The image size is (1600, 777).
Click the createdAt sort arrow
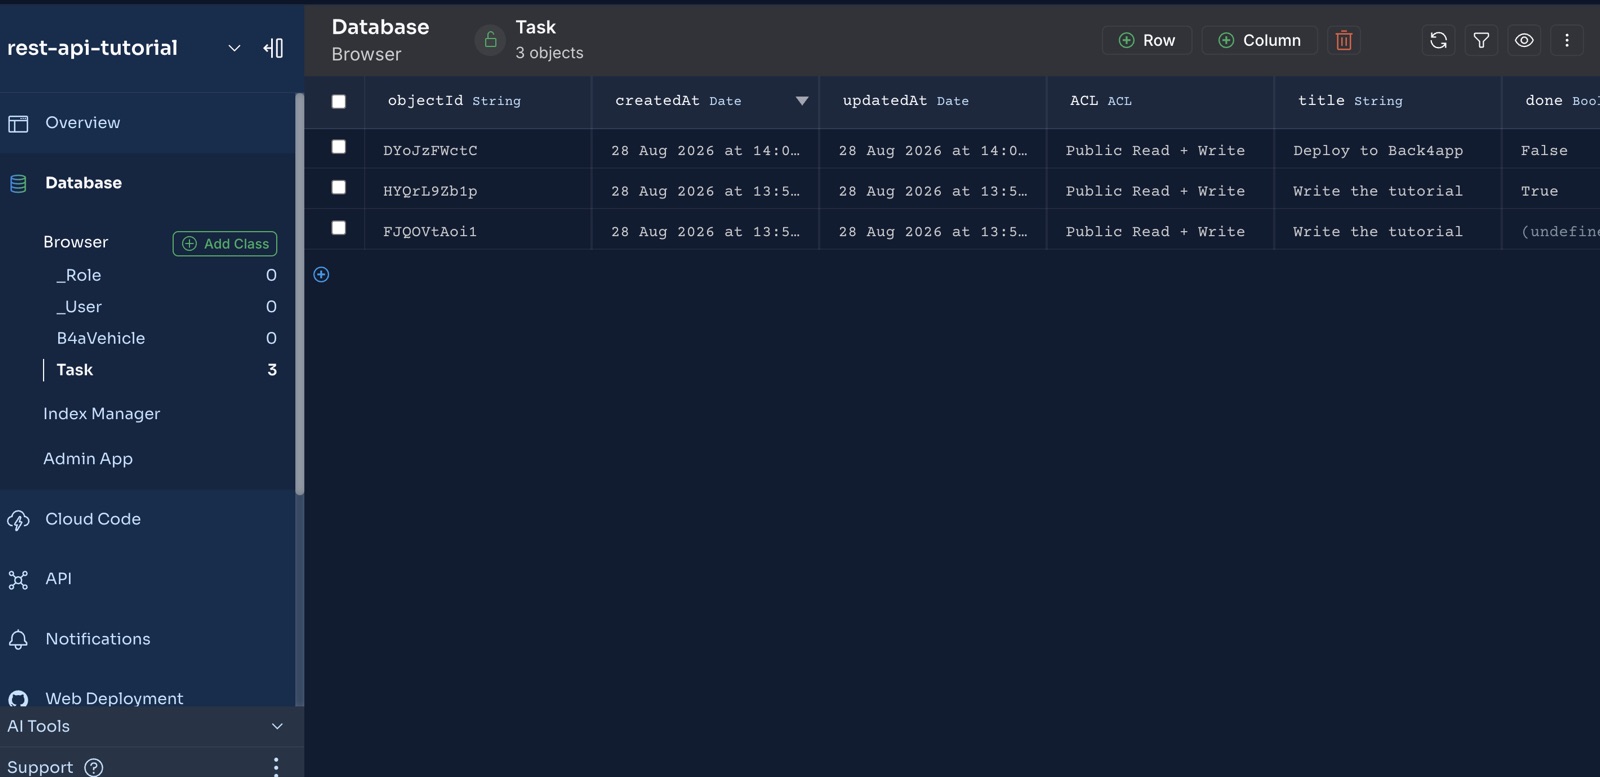click(x=802, y=101)
